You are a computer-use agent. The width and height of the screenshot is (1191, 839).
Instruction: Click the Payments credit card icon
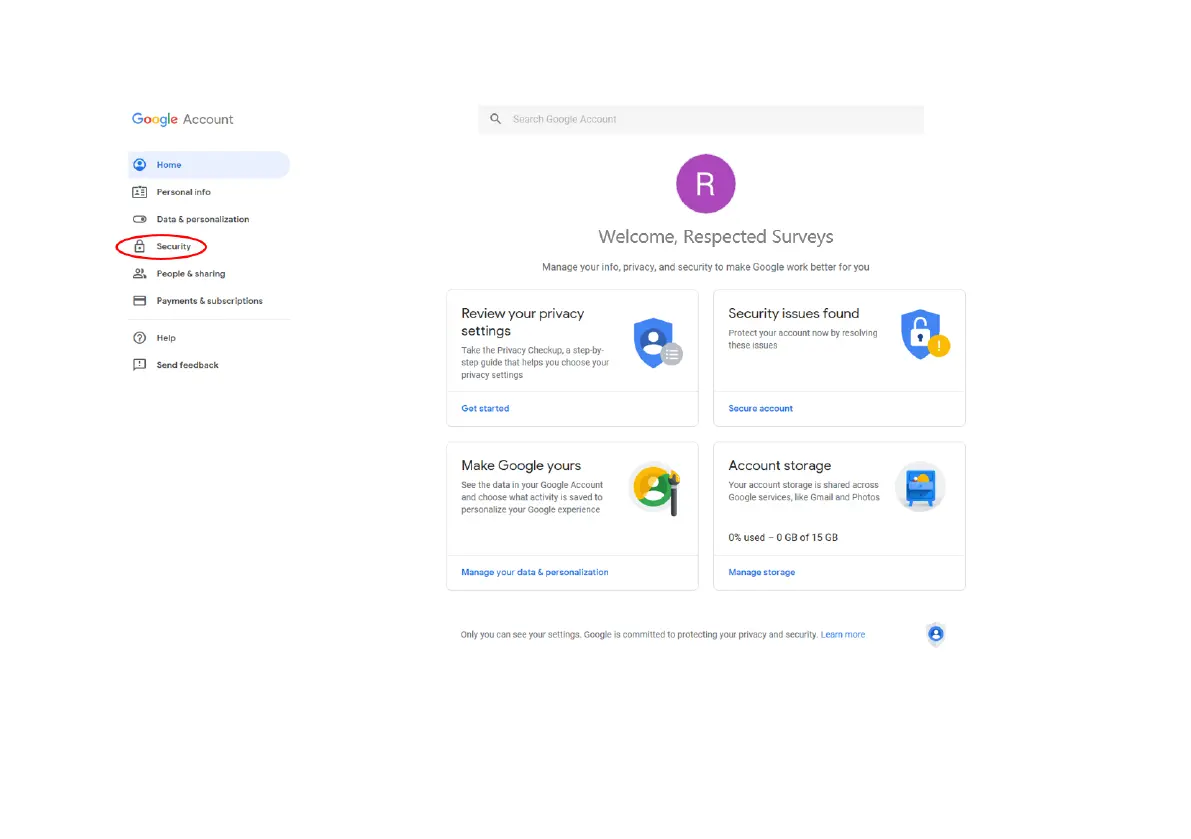pyautogui.click(x=140, y=301)
